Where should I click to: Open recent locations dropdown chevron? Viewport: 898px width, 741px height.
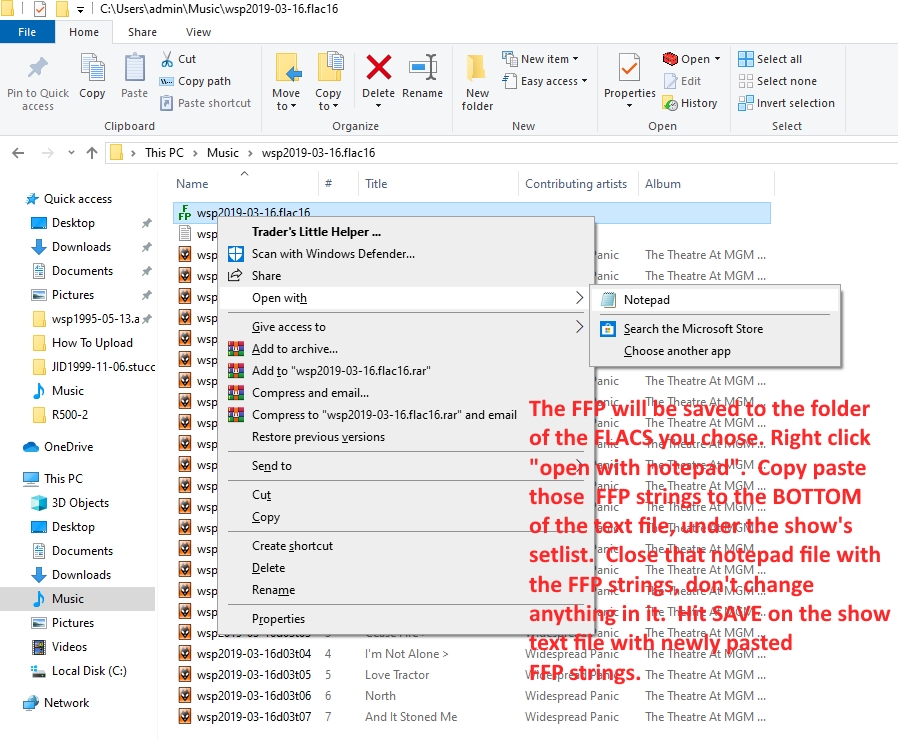(x=71, y=153)
